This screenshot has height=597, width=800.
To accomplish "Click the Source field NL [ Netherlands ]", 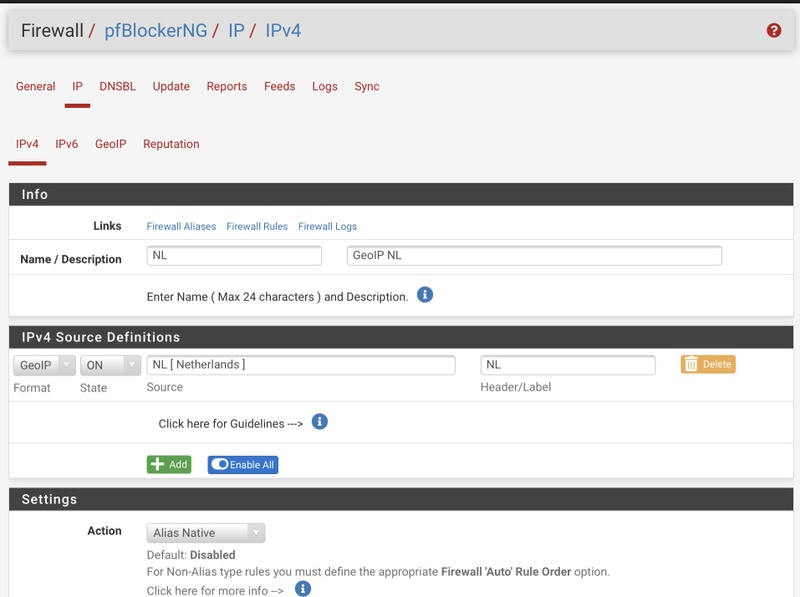I will (x=301, y=365).
